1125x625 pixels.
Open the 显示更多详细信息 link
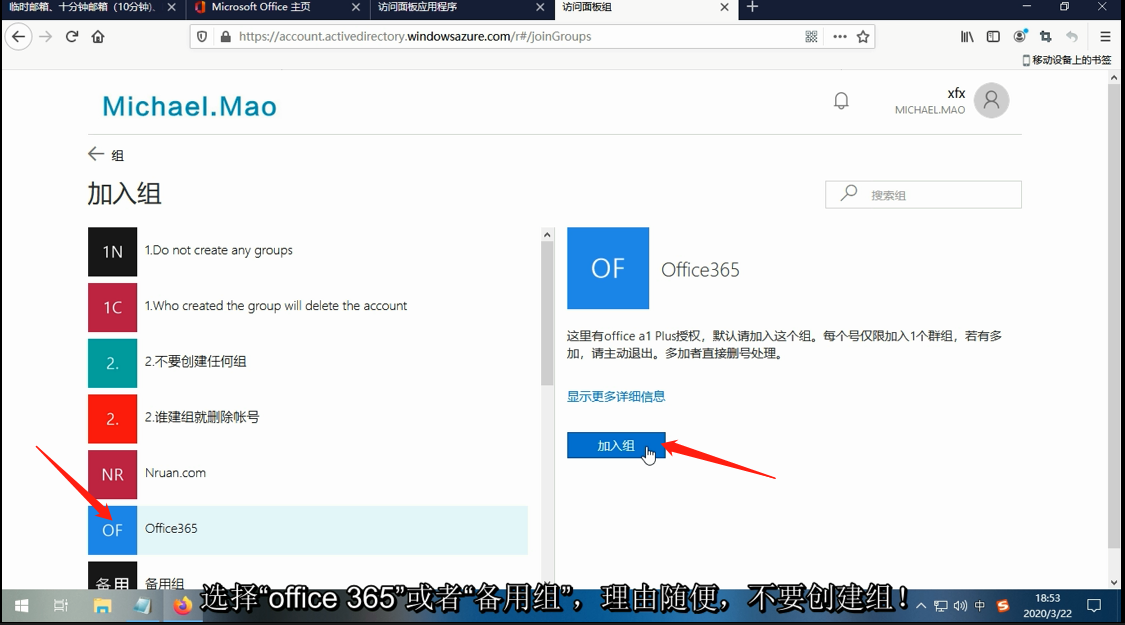[x=616, y=396]
